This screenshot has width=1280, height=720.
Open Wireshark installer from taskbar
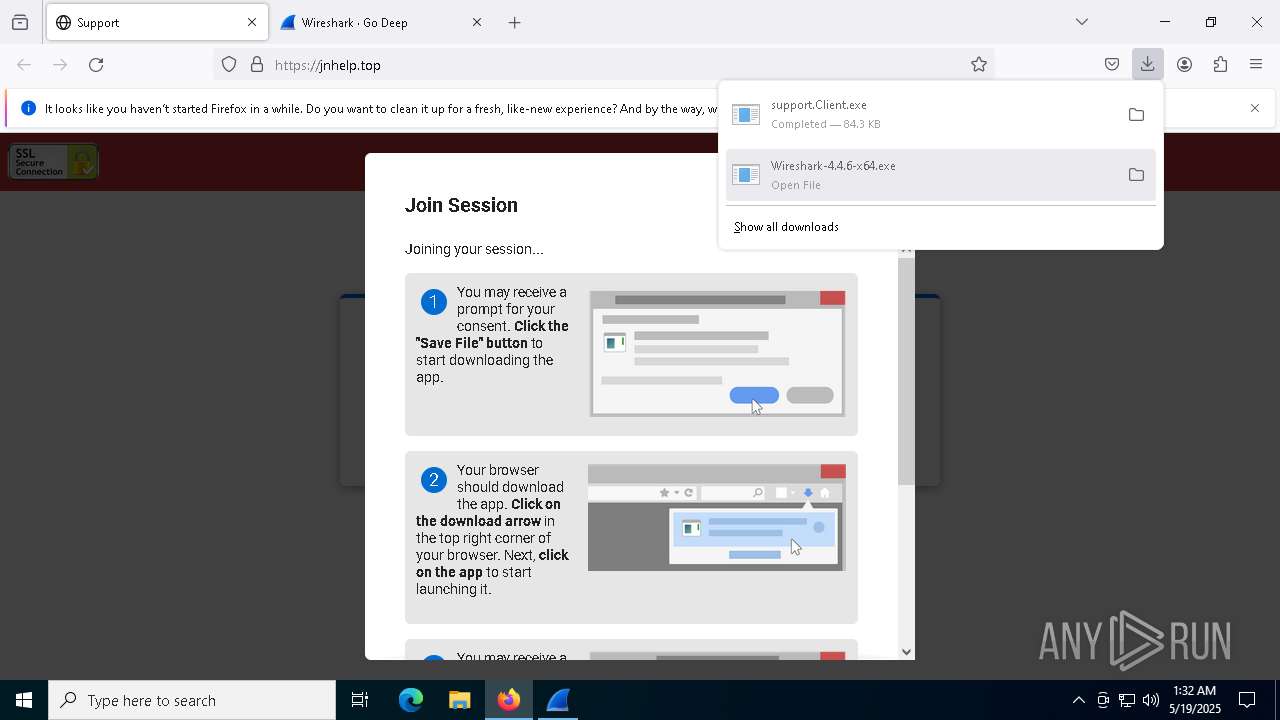click(x=558, y=700)
